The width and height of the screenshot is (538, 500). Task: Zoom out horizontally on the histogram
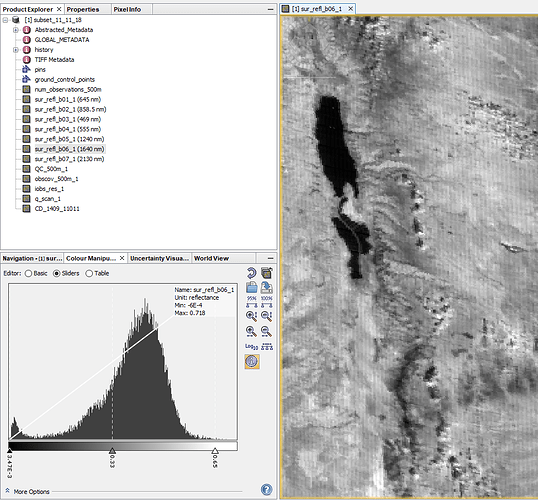267,332
